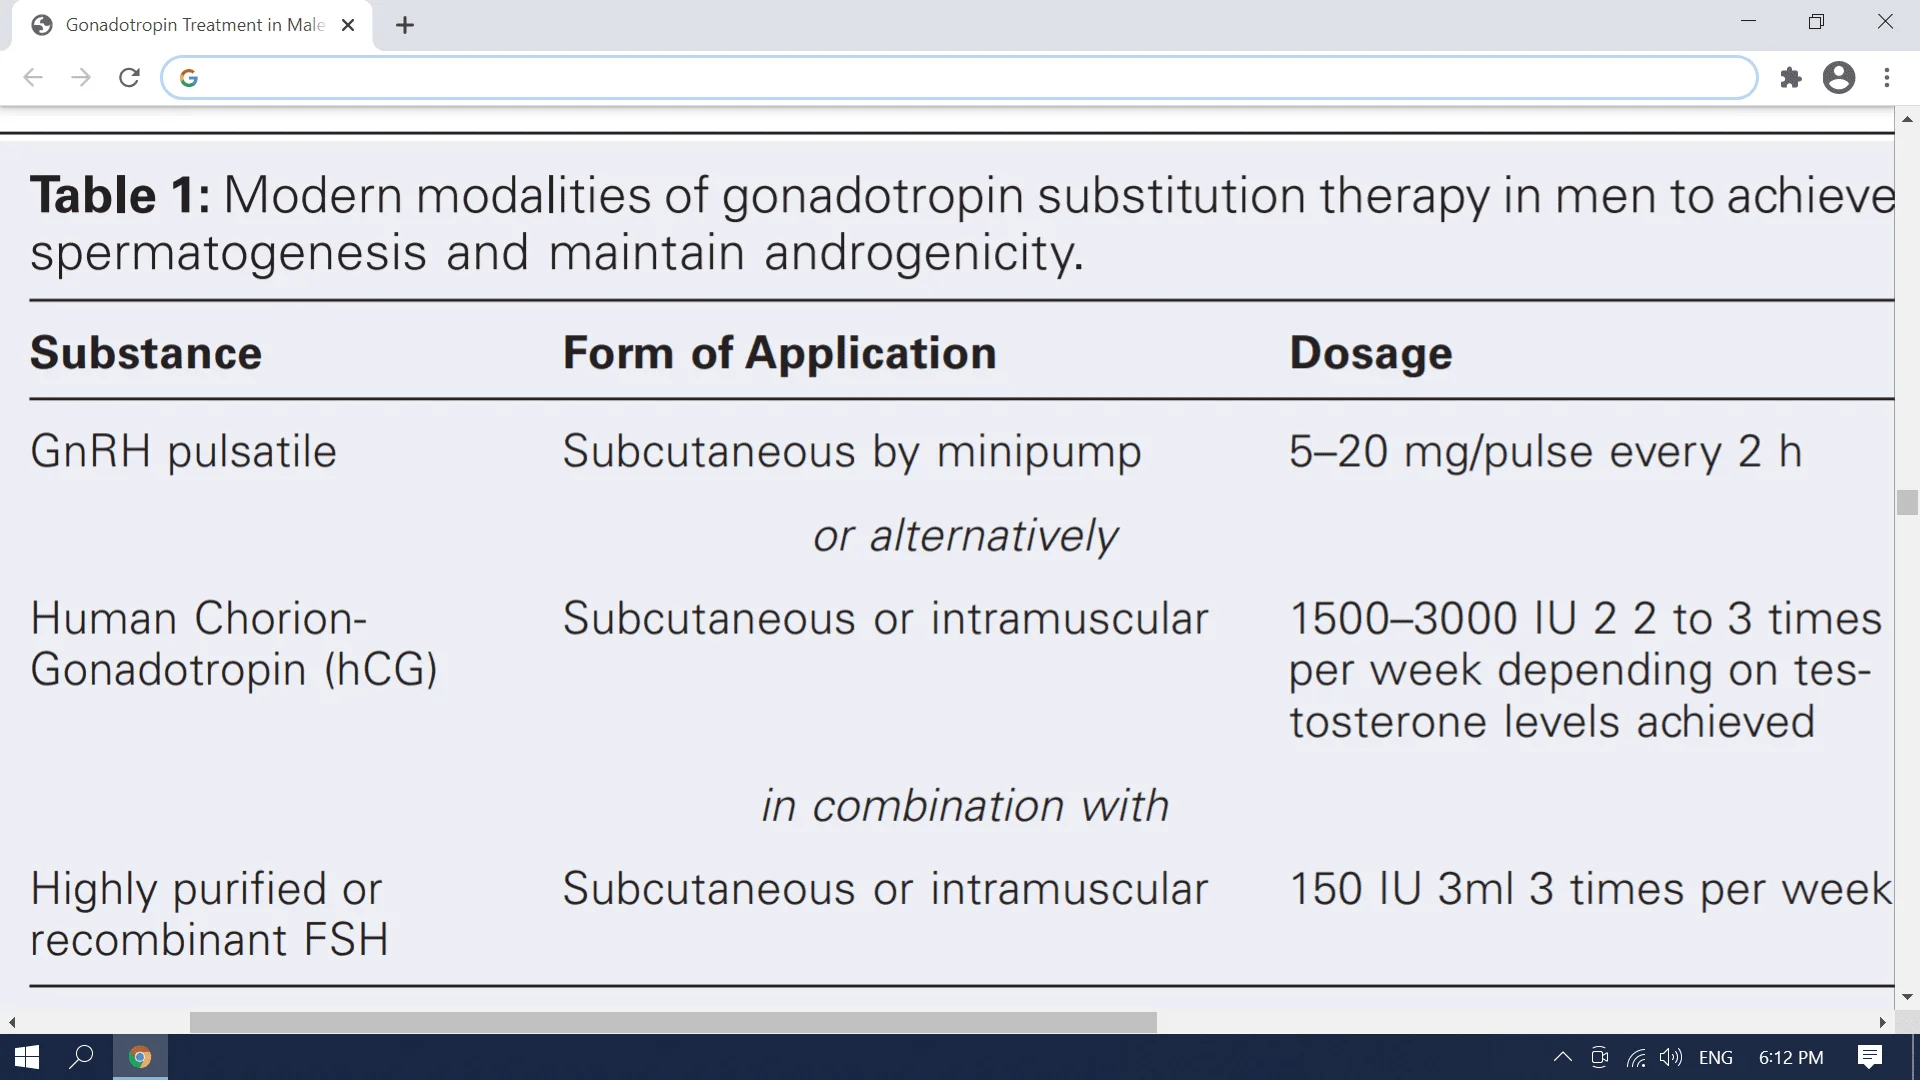1920x1080 pixels.
Task: Click the browser back arrow
Action: 33,78
